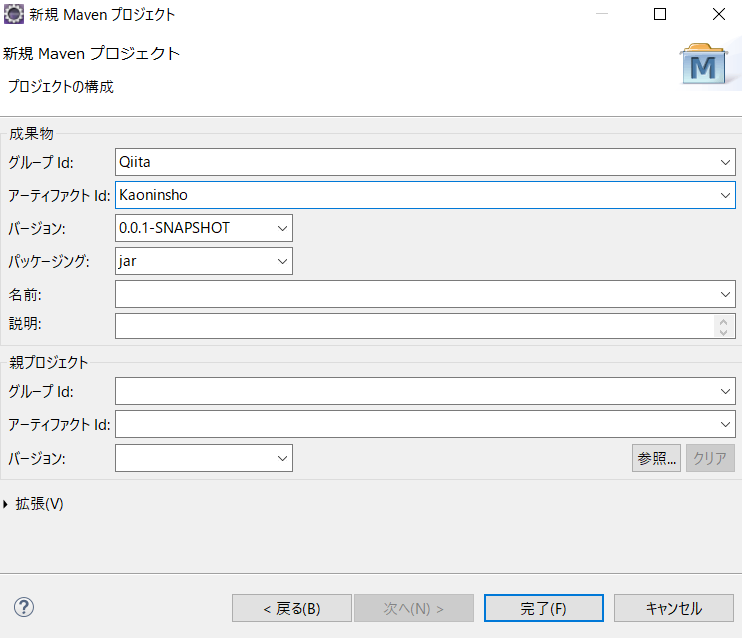Click the disabled 次へ(N) button

(414, 608)
